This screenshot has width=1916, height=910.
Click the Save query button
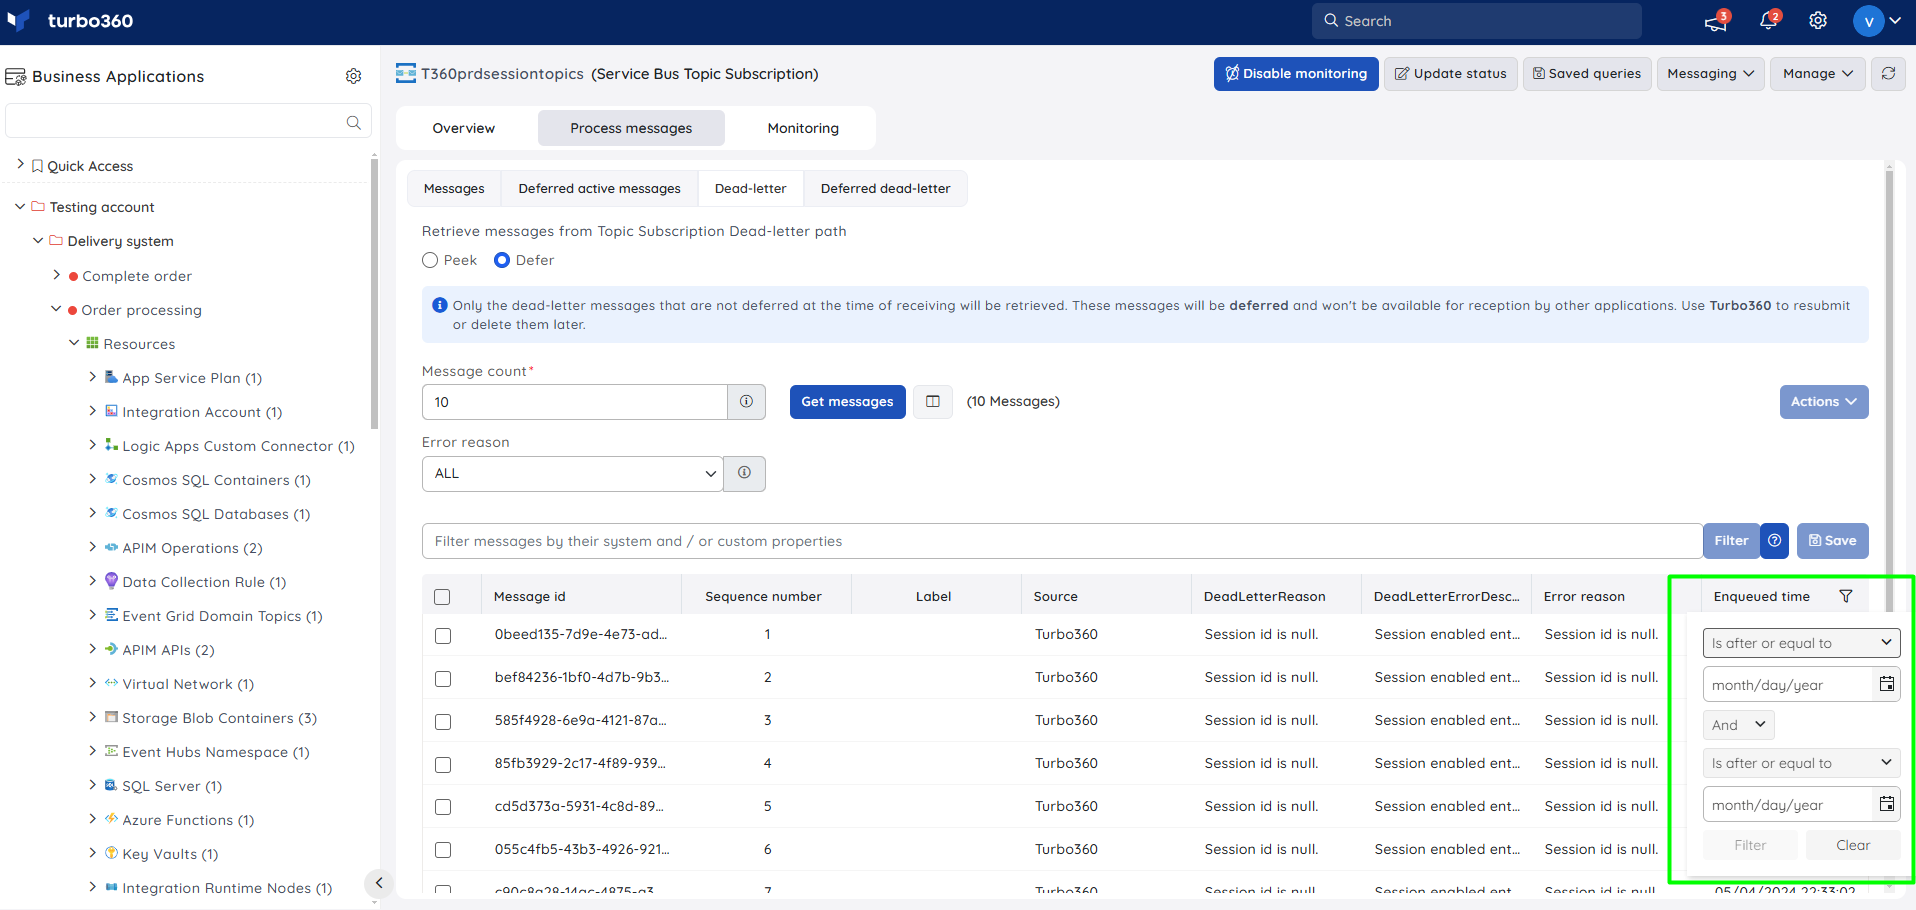click(x=1832, y=541)
